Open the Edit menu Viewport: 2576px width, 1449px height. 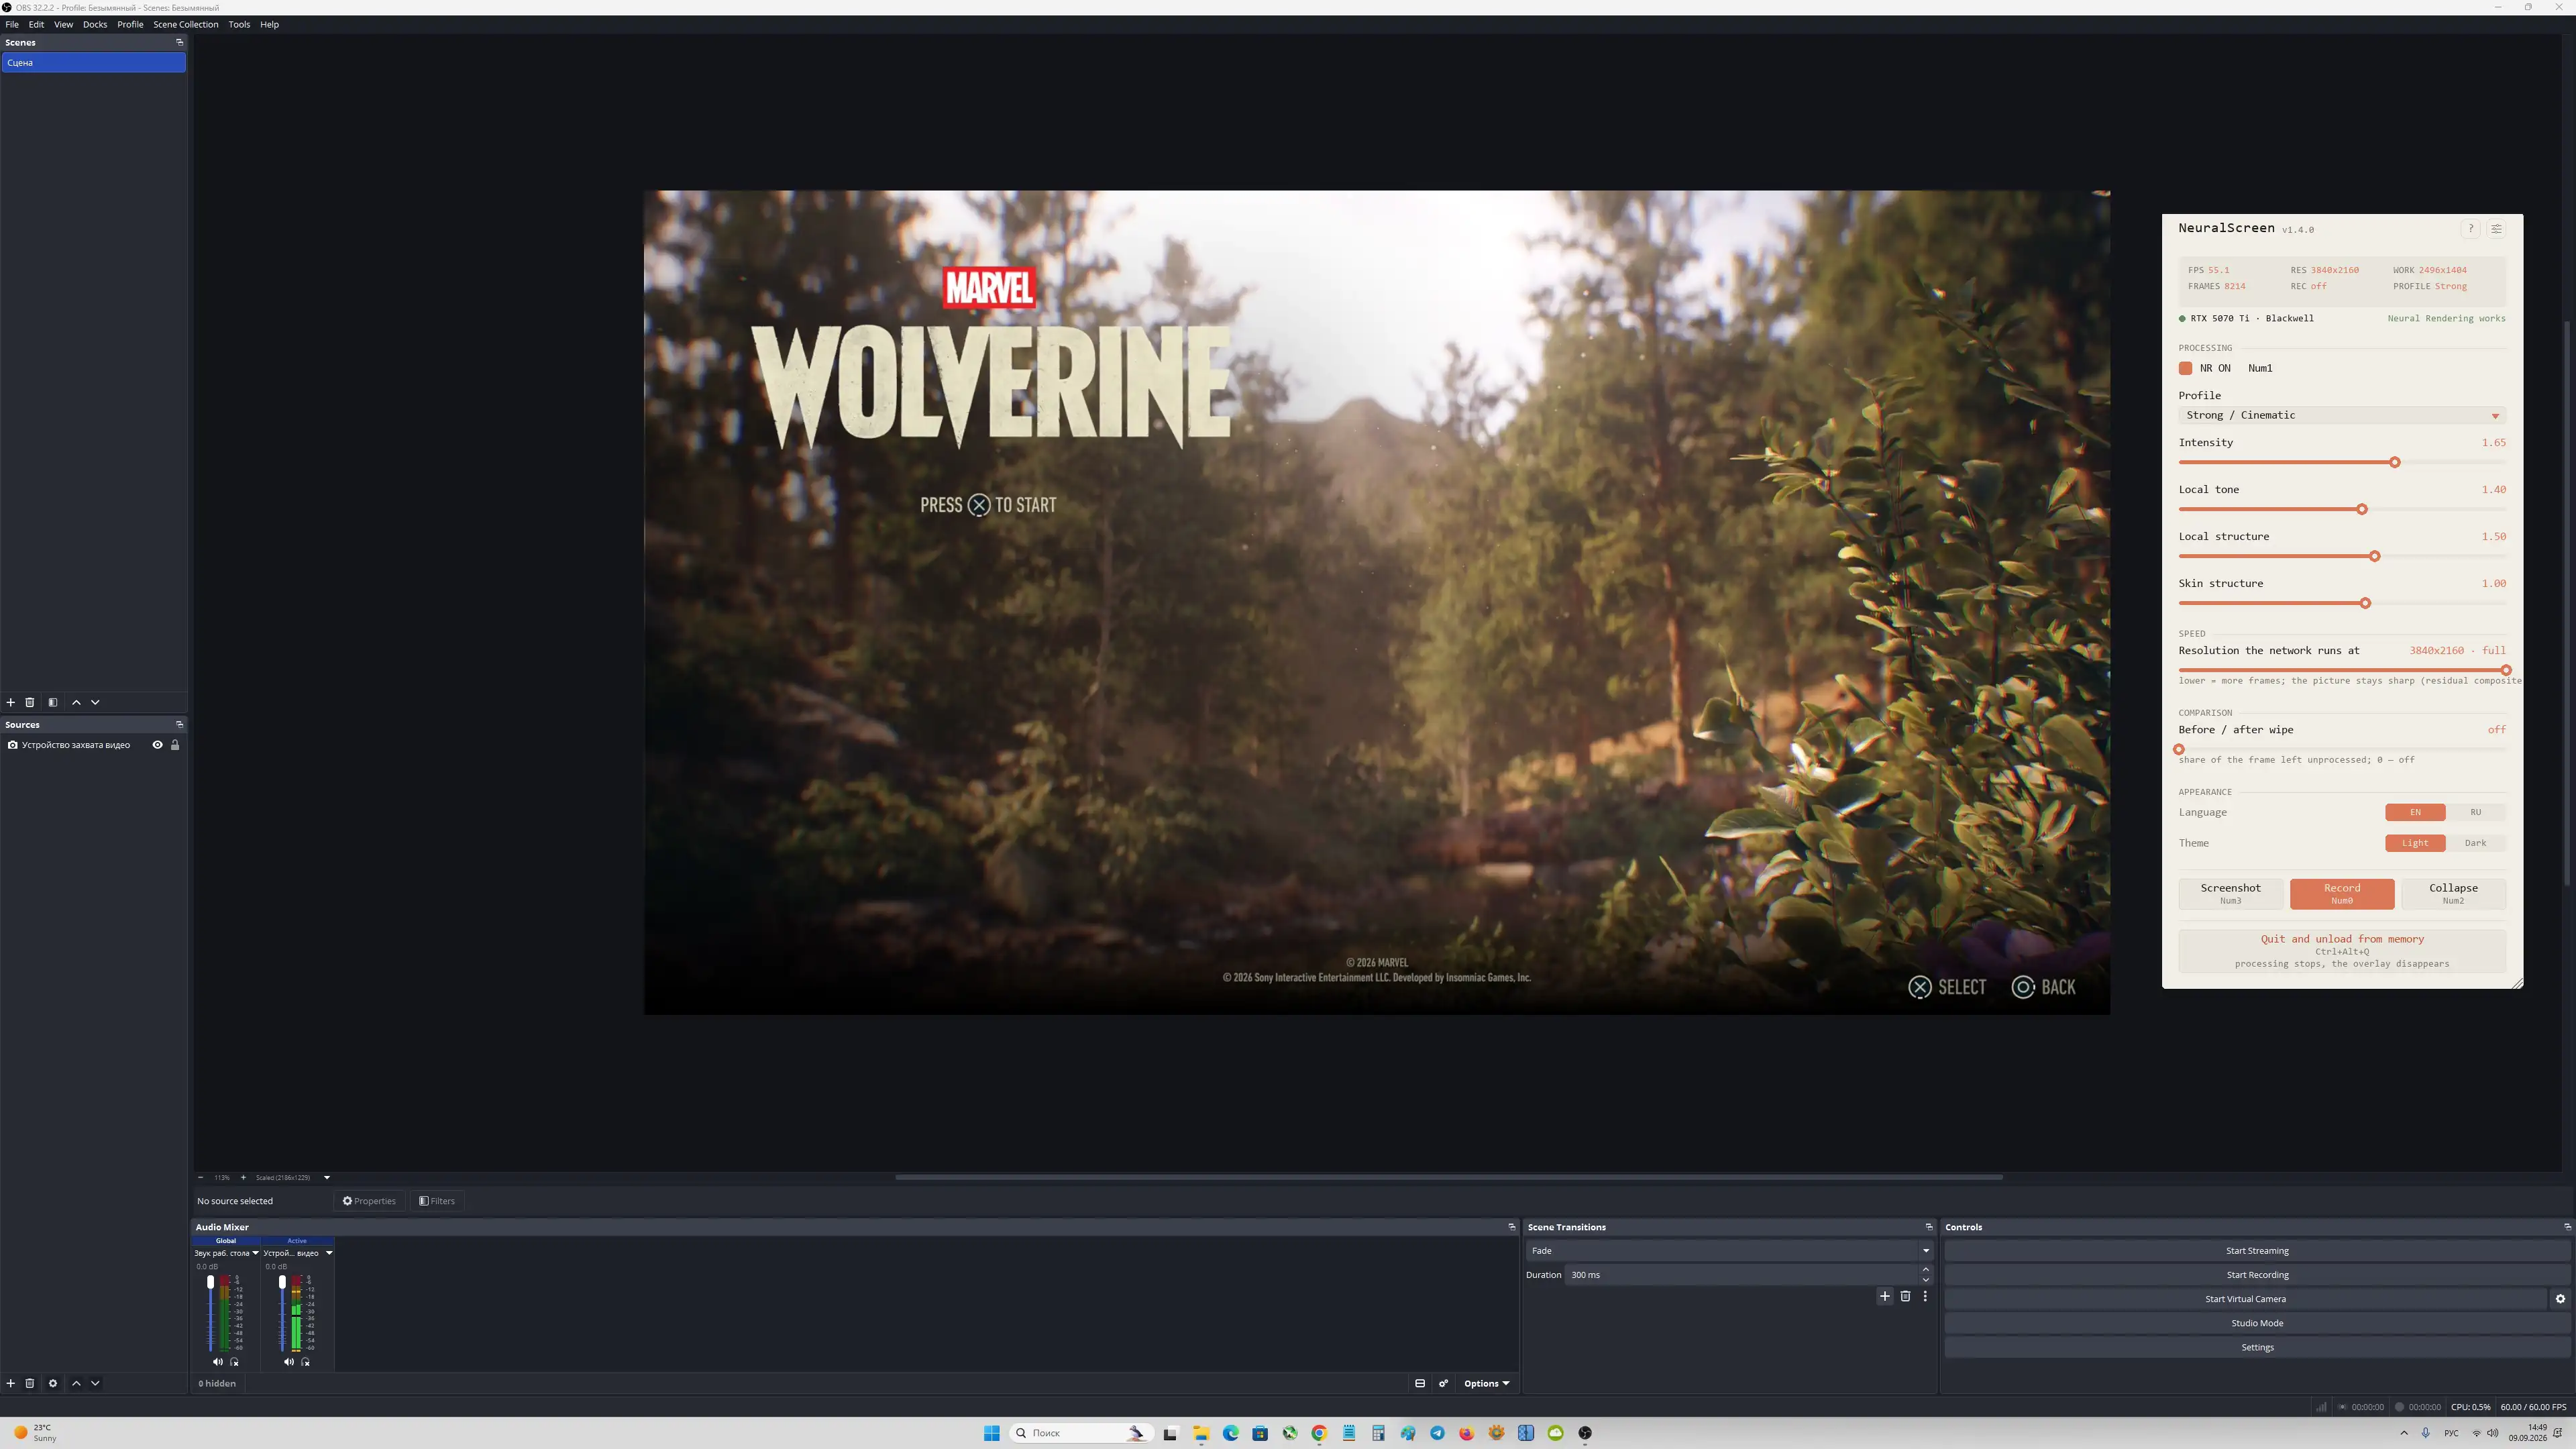click(36, 24)
